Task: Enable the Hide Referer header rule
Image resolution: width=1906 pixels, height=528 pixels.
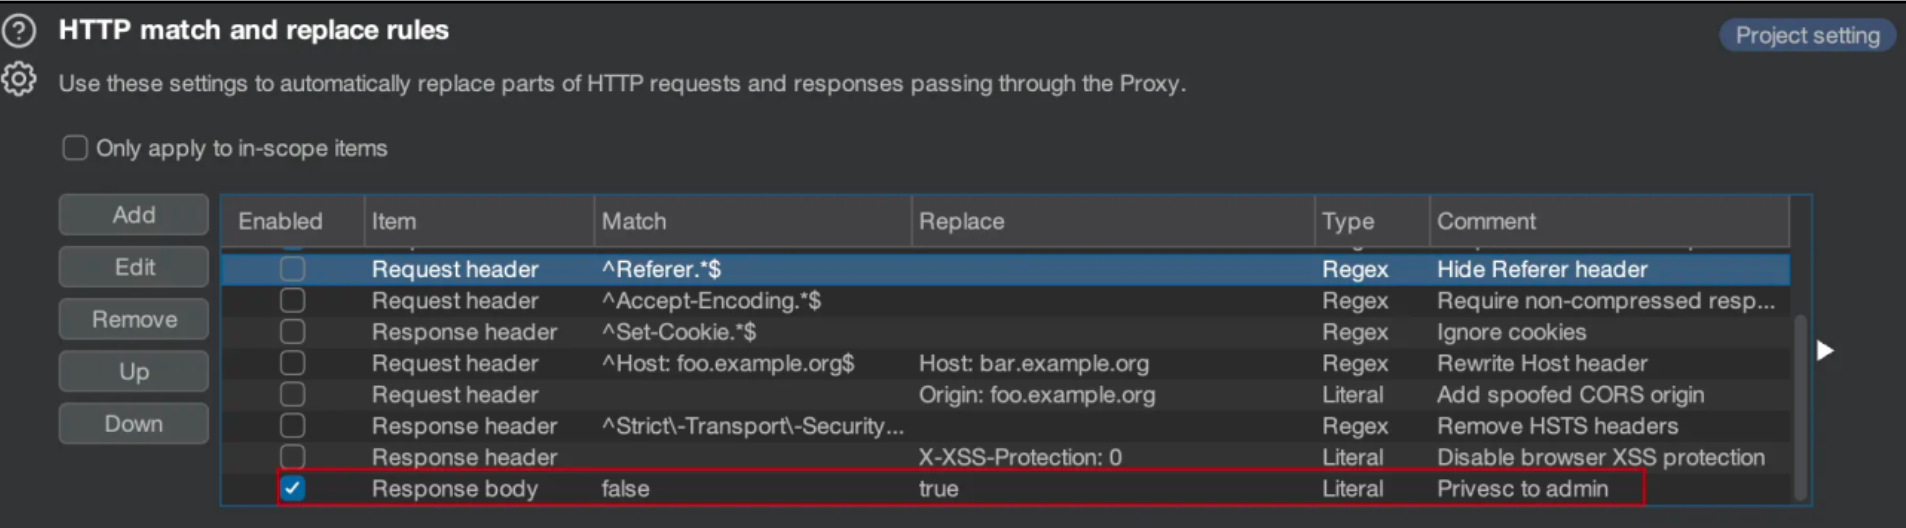Action: coord(292,269)
